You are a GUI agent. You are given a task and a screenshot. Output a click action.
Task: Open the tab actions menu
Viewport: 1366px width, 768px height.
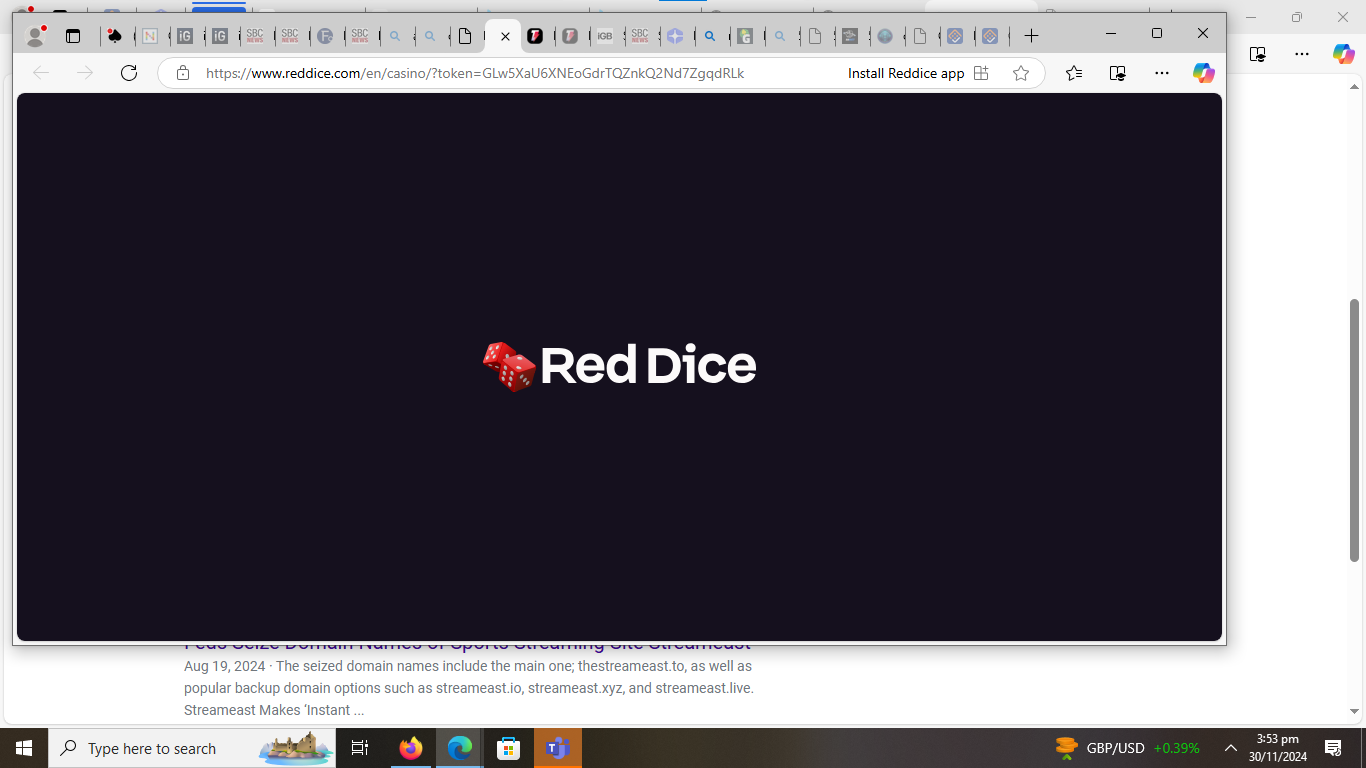73,36
